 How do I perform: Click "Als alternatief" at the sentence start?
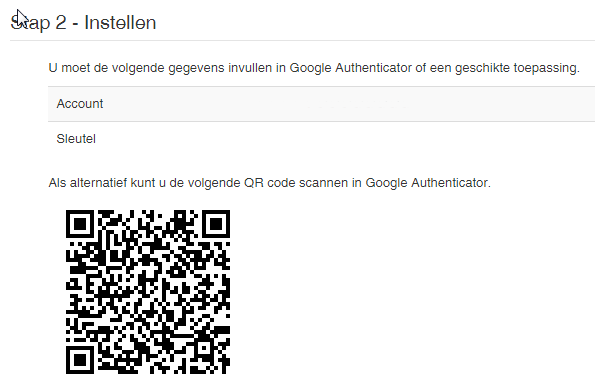[x=88, y=183]
